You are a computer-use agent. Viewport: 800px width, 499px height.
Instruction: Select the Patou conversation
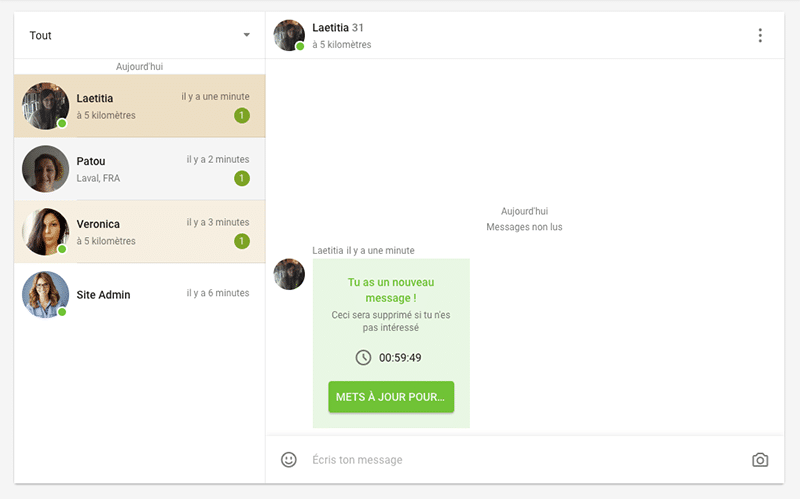[140, 168]
